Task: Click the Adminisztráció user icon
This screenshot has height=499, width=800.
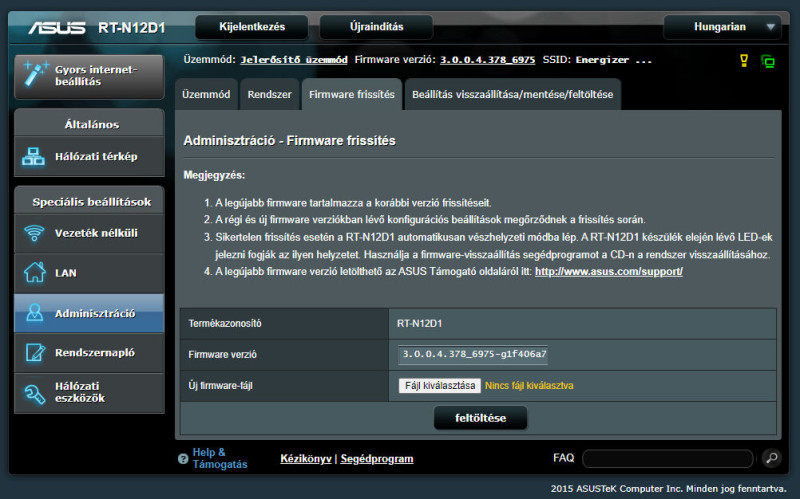Action: coord(34,312)
